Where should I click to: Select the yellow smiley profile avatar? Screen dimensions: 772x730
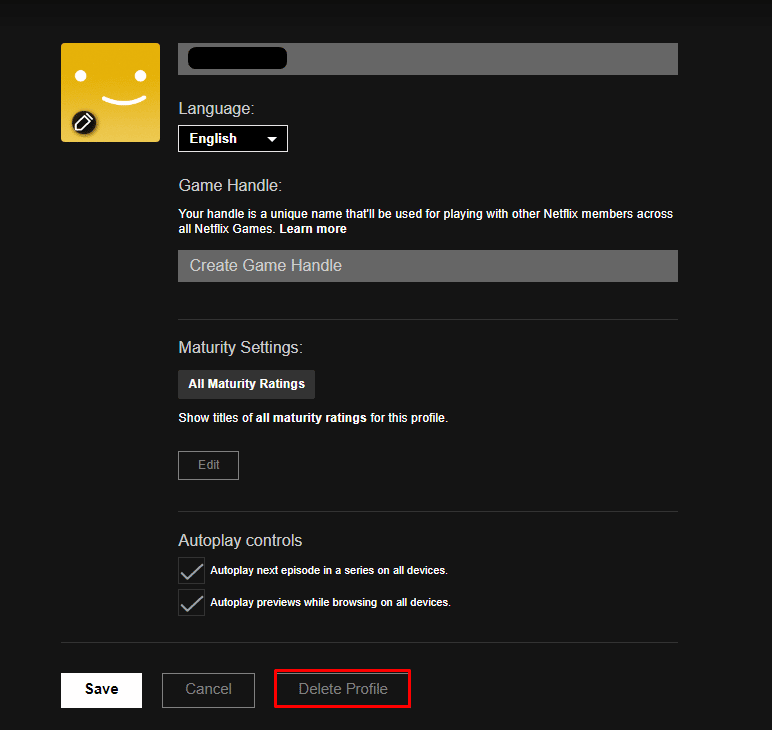(110, 93)
